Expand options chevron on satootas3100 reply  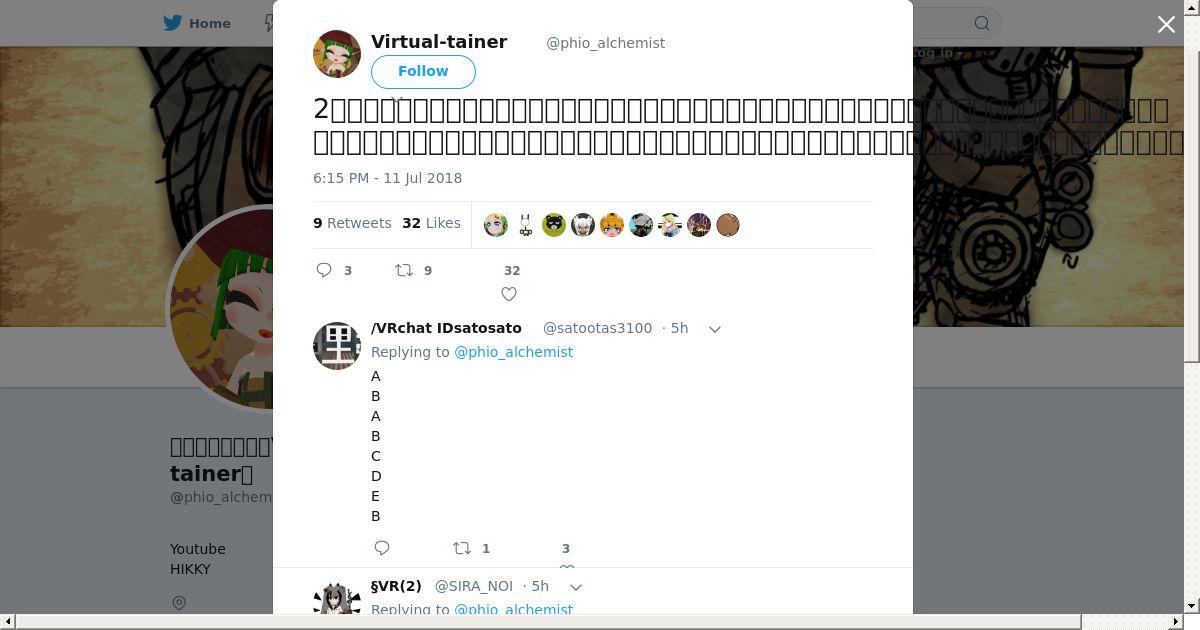tap(715, 329)
